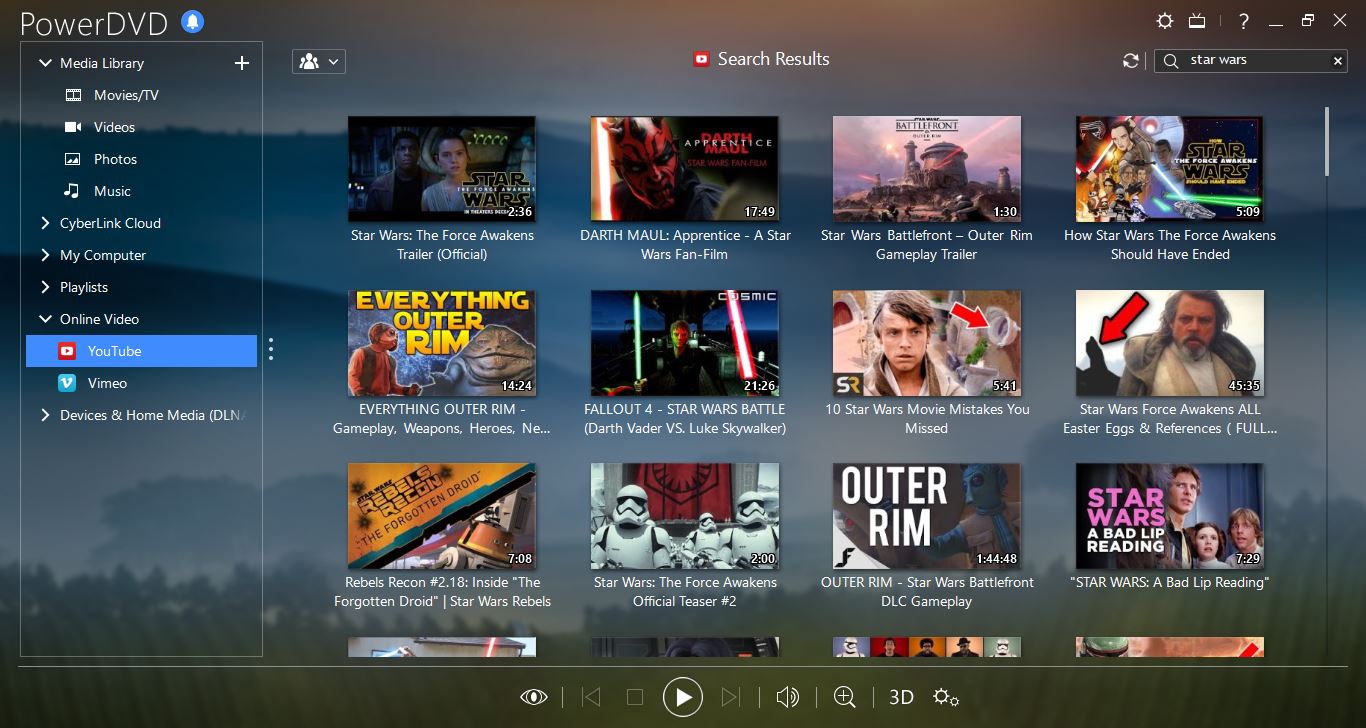Add media with the plus icon

[x=241, y=63]
